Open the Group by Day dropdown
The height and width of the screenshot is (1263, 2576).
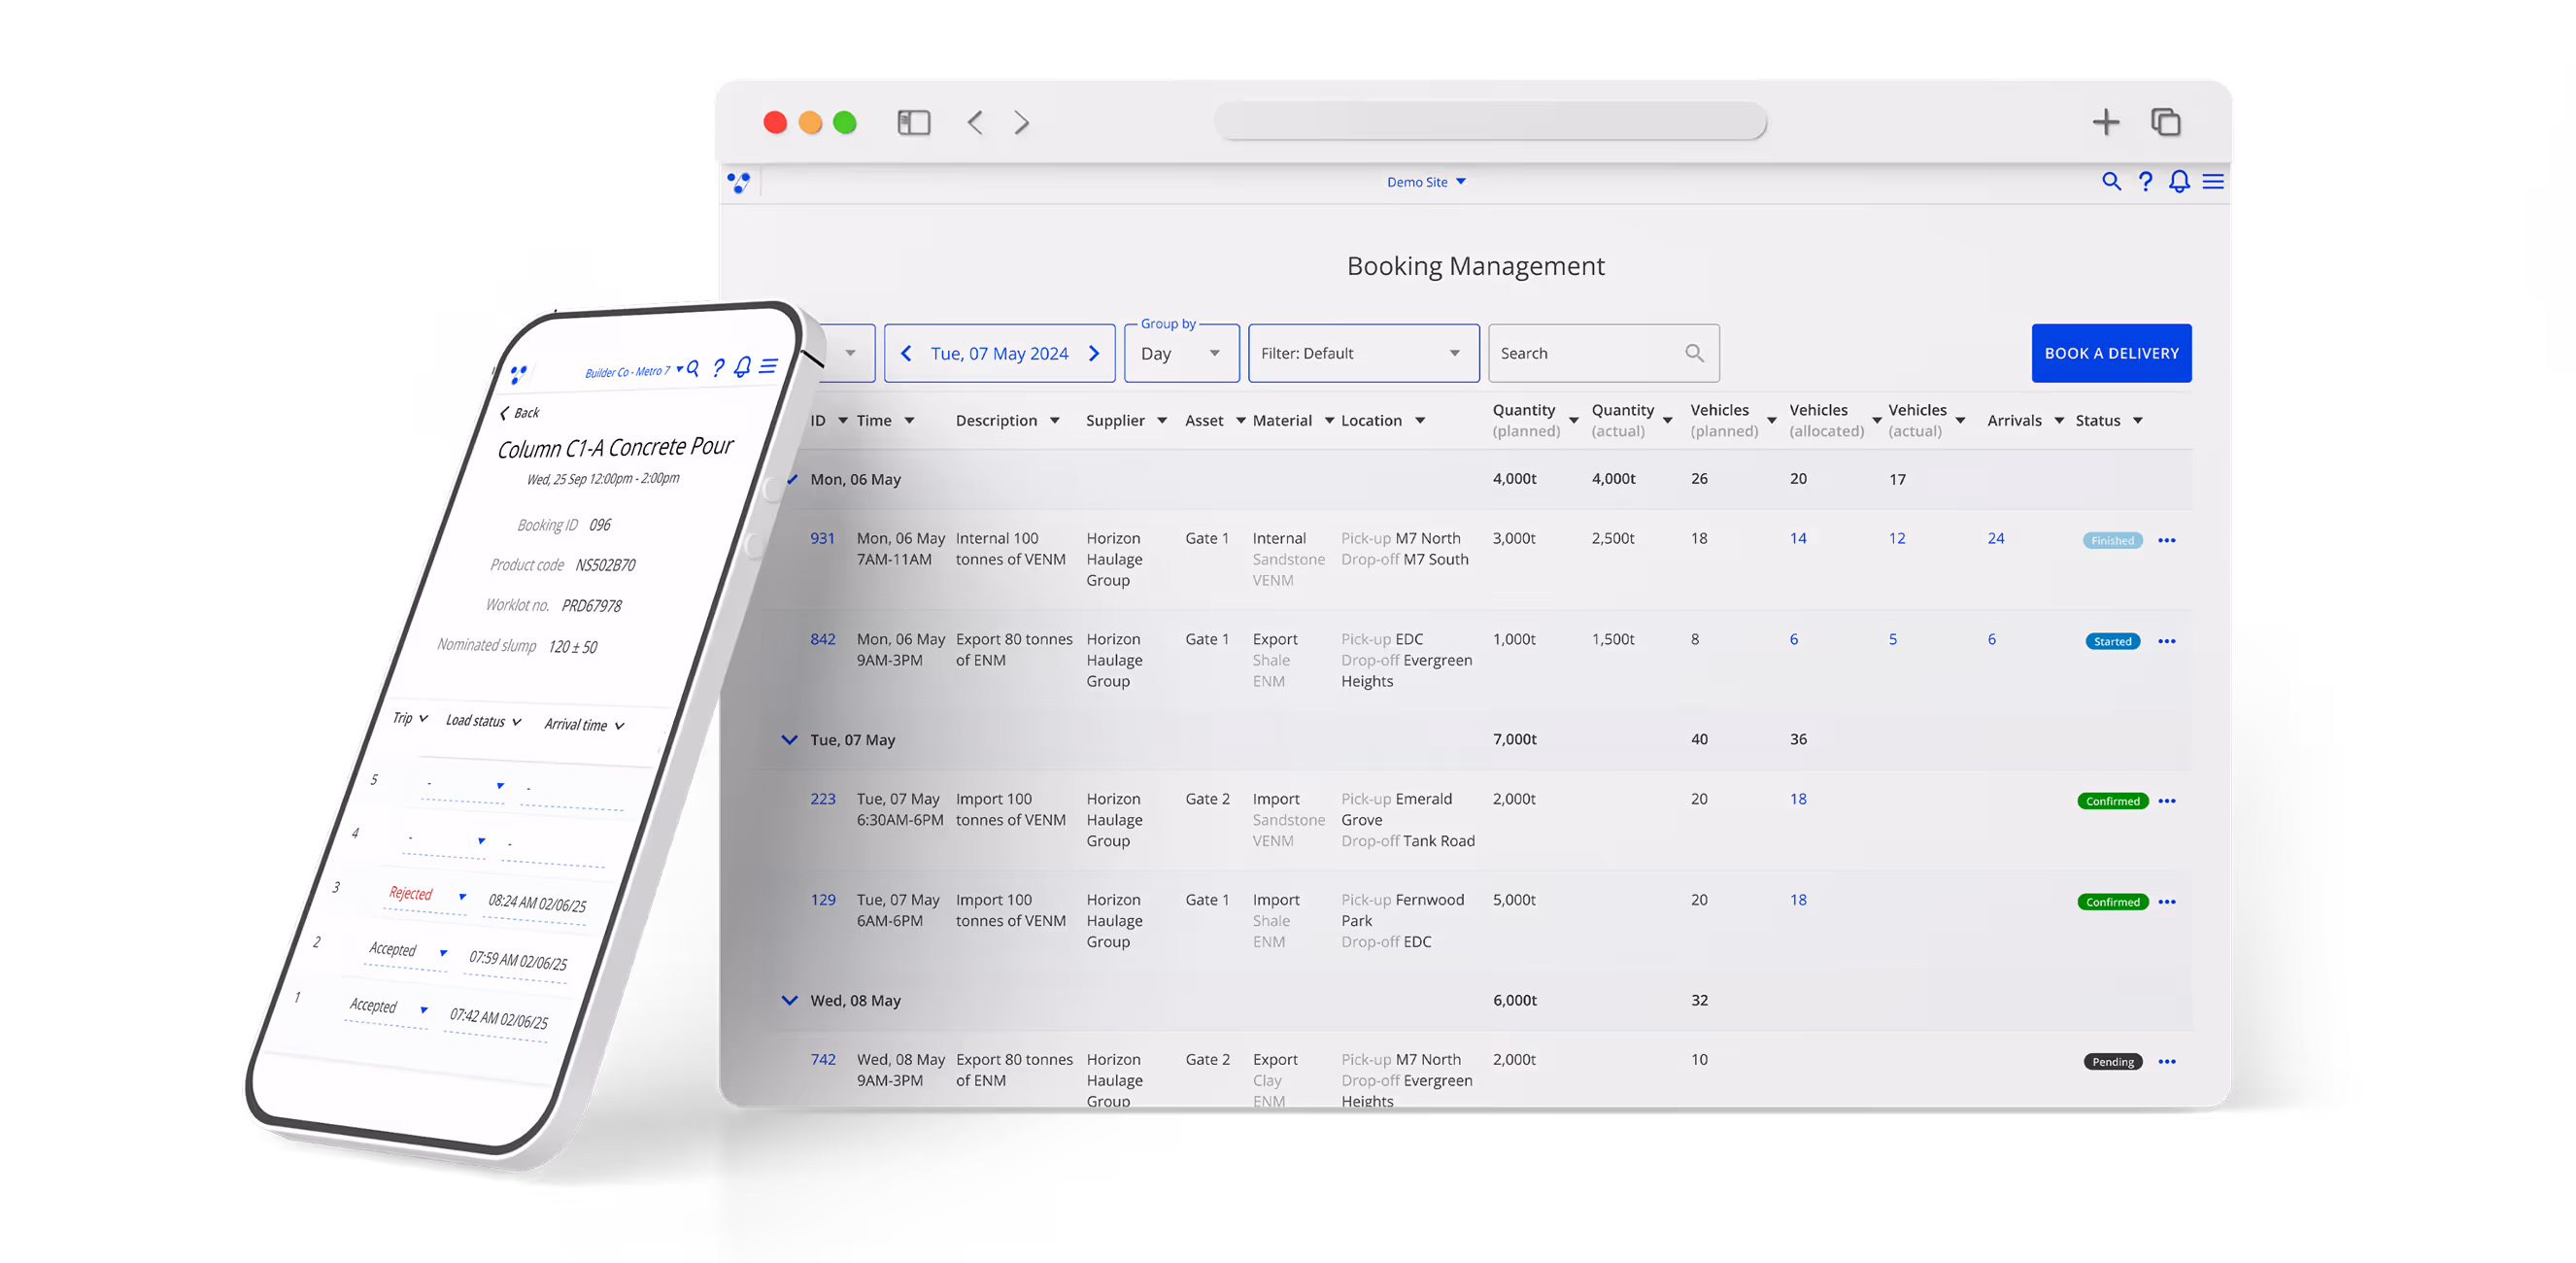coord(1181,353)
